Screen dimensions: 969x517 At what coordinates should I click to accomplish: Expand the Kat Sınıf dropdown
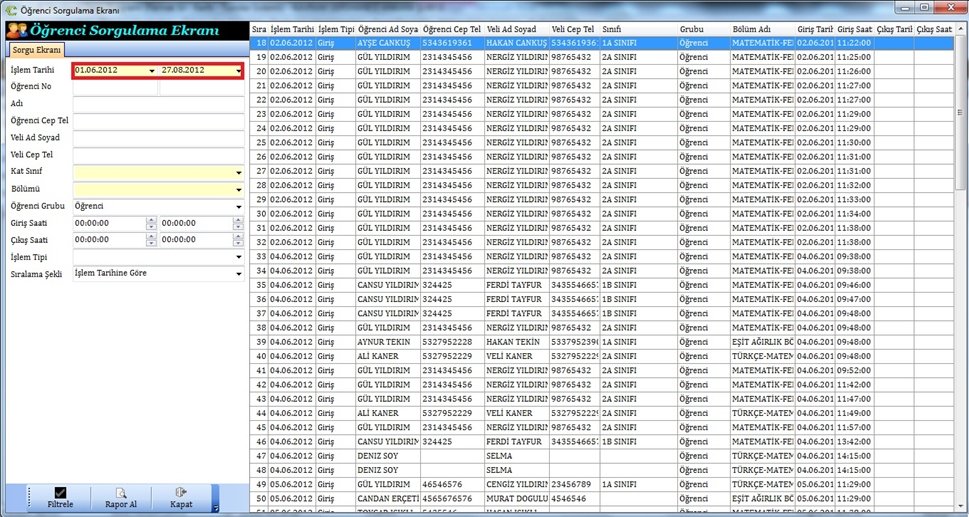[x=238, y=173]
